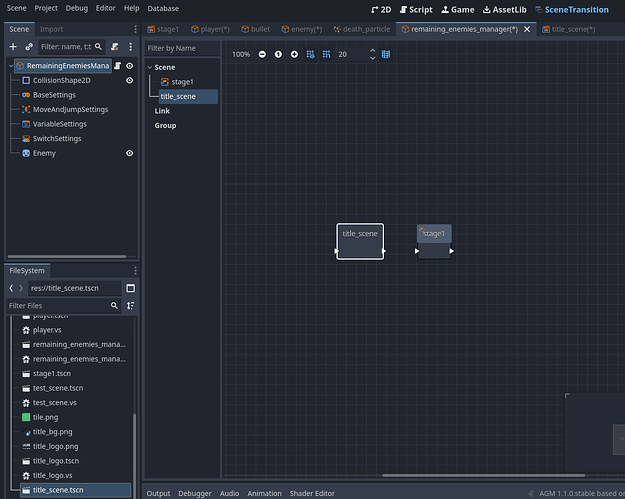
Task: Click the horizontal scrollbar of the graph
Action: (x=484, y=475)
